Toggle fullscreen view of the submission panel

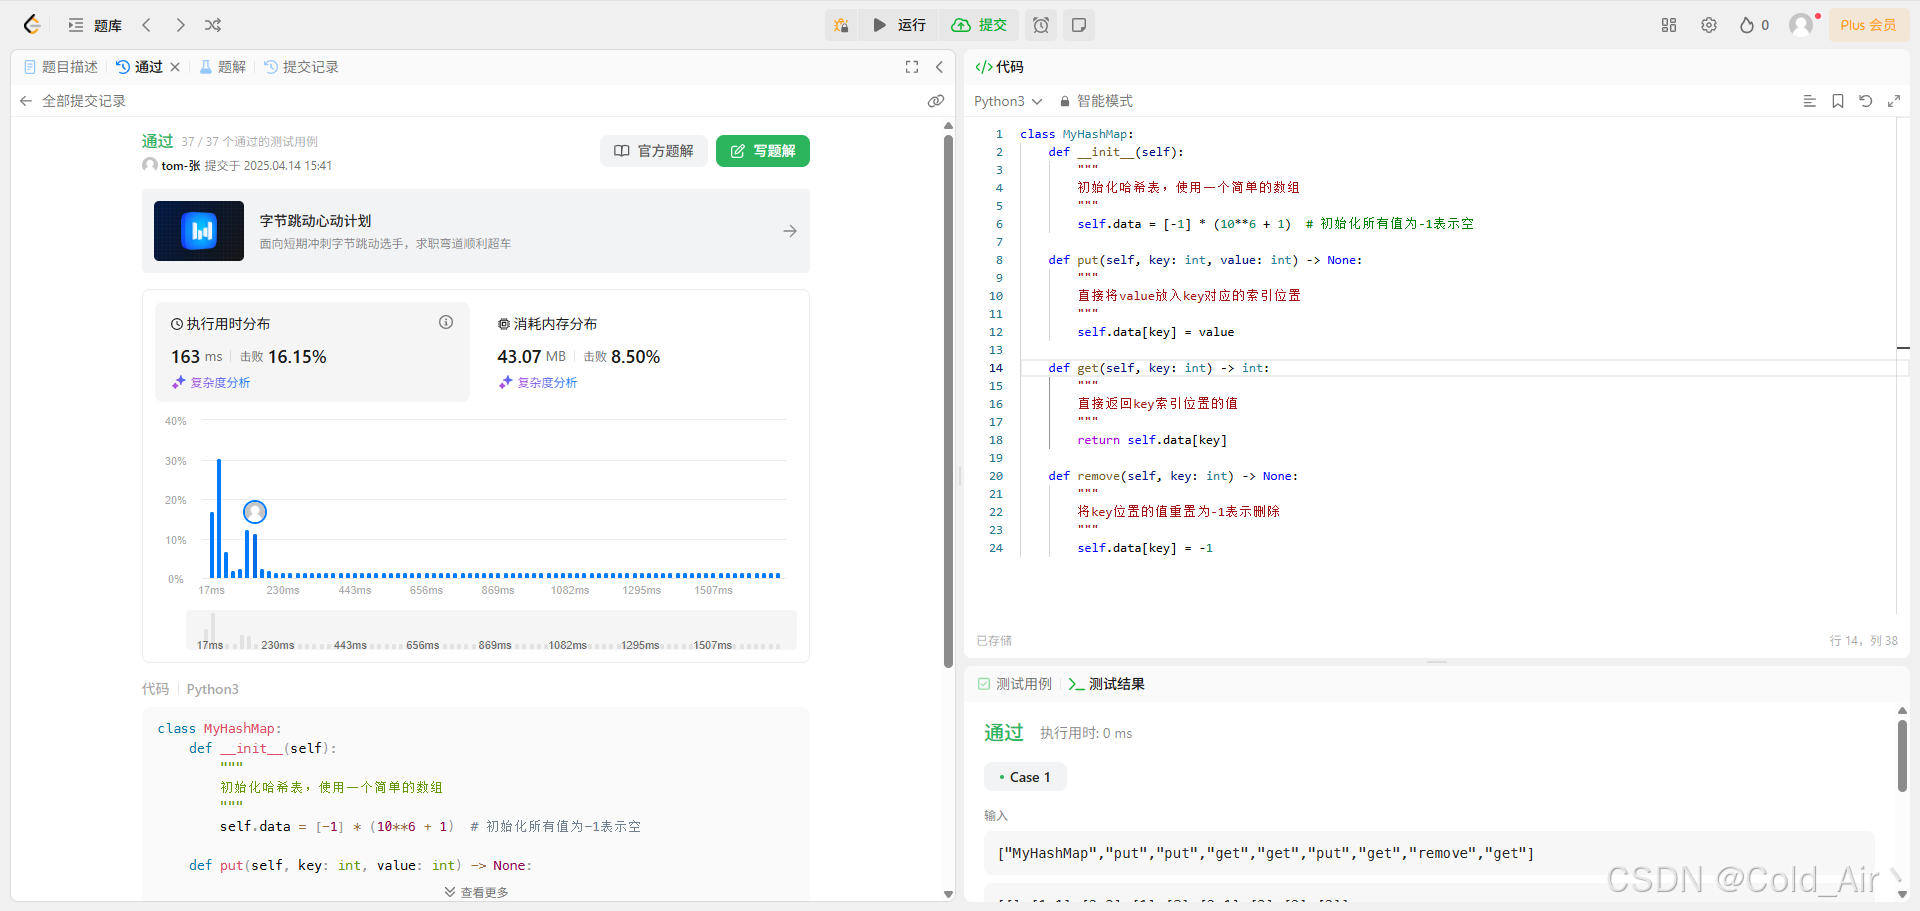click(x=911, y=67)
